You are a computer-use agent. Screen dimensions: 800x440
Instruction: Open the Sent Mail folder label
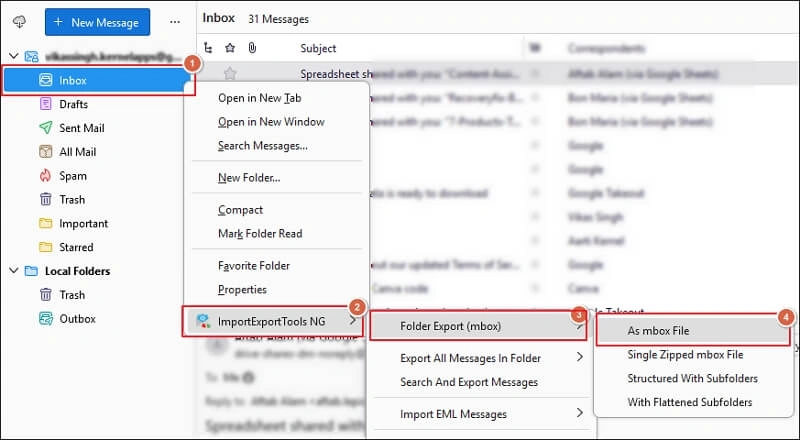click(x=82, y=128)
